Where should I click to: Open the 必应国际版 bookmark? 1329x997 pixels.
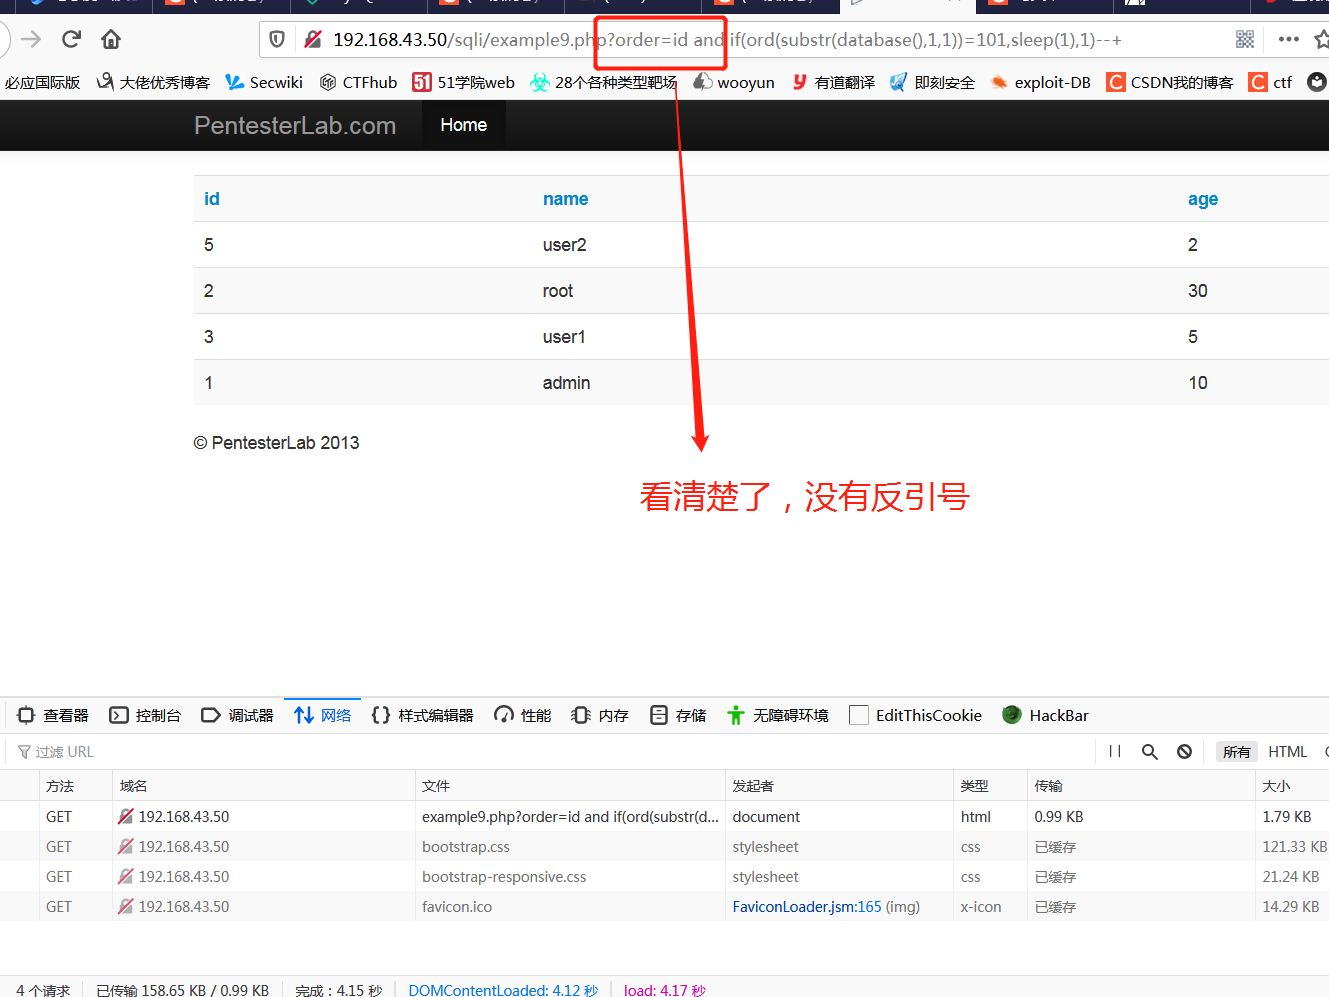tap(42, 82)
